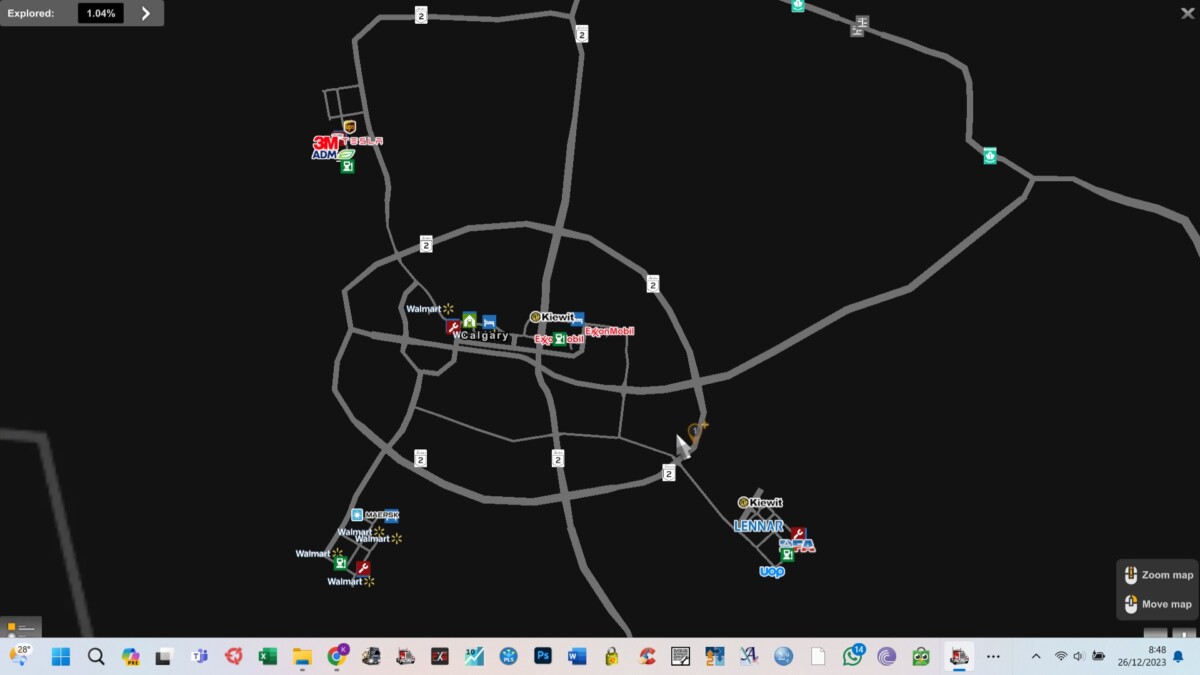Viewport: 1200px width, 675px height.
Task: Expand the Explored statistics panel arrow
Action: coord(146,13)
